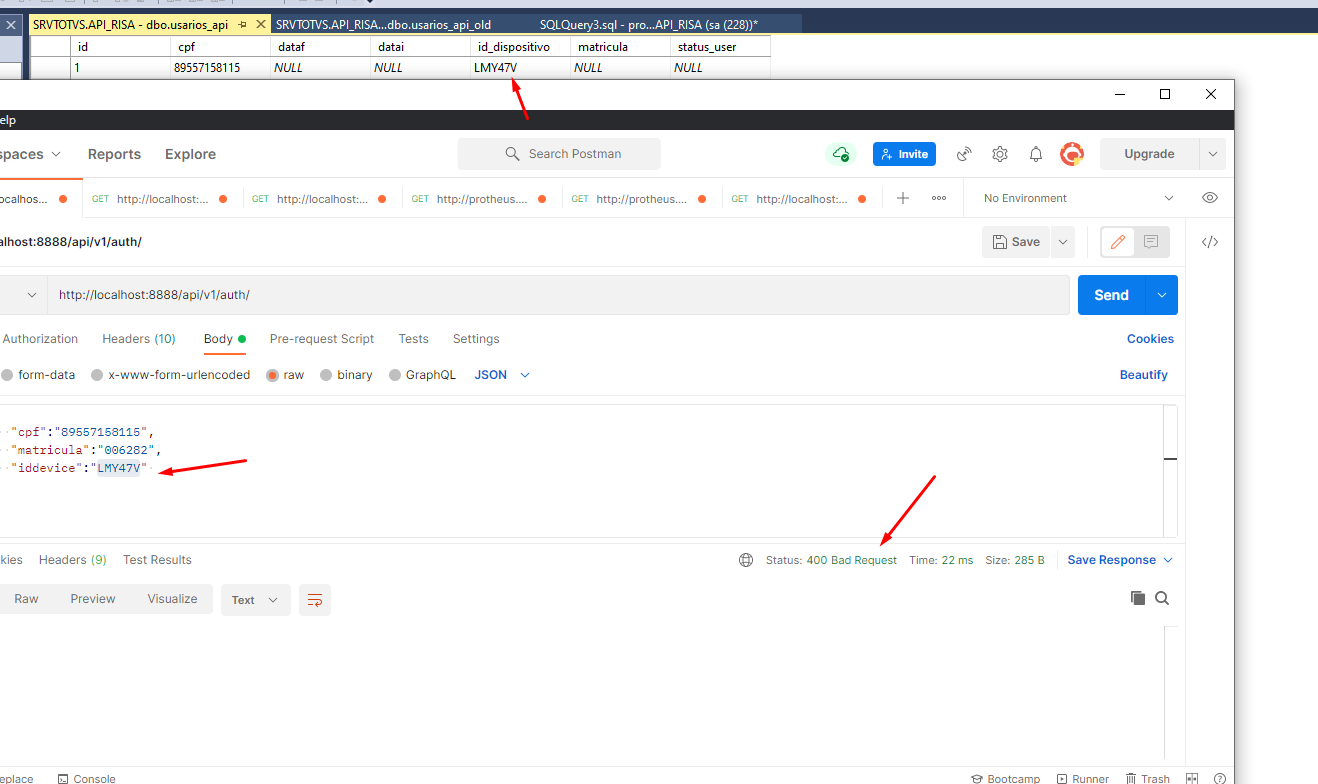
Task: Switch to request Headers (10) tab
Action: click(139, 339)
